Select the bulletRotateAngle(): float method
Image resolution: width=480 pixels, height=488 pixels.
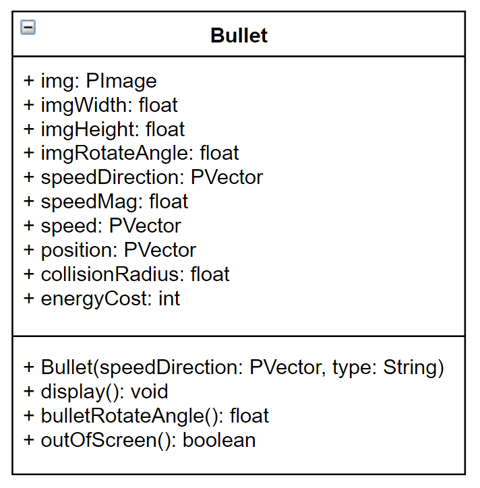coord(146,416)
